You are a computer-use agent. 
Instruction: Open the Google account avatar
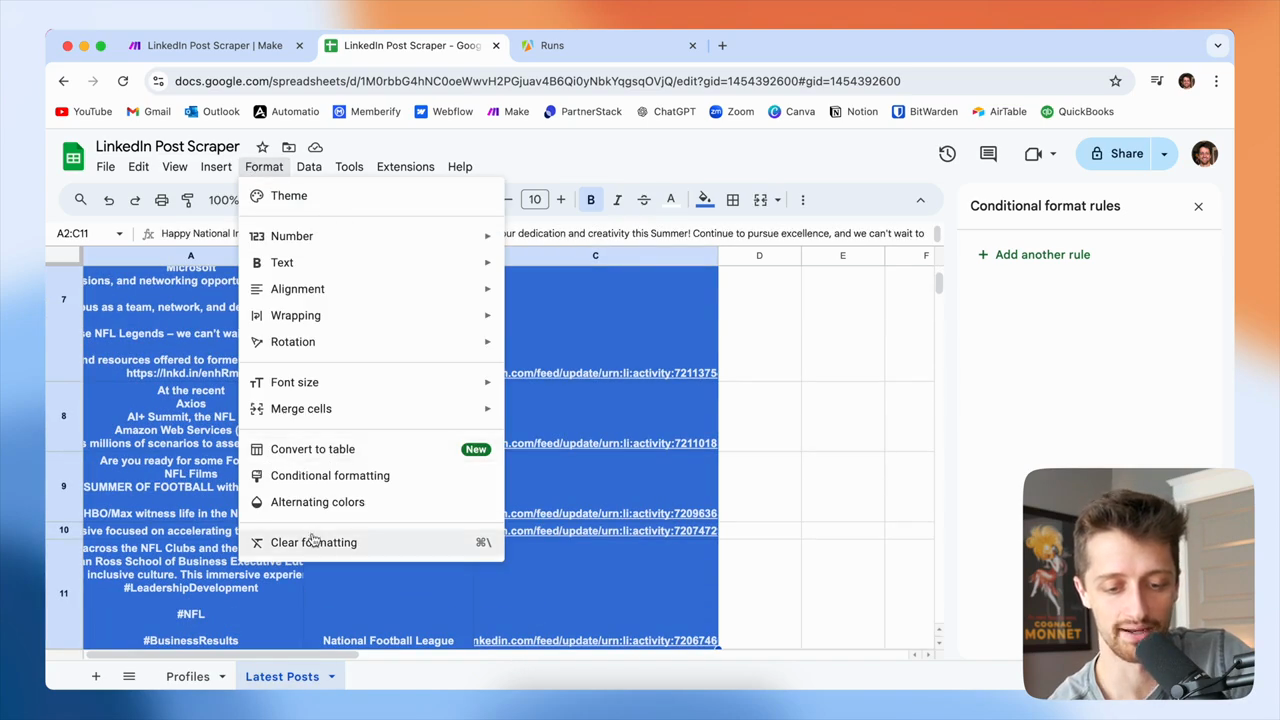(x=1205, y=154)
